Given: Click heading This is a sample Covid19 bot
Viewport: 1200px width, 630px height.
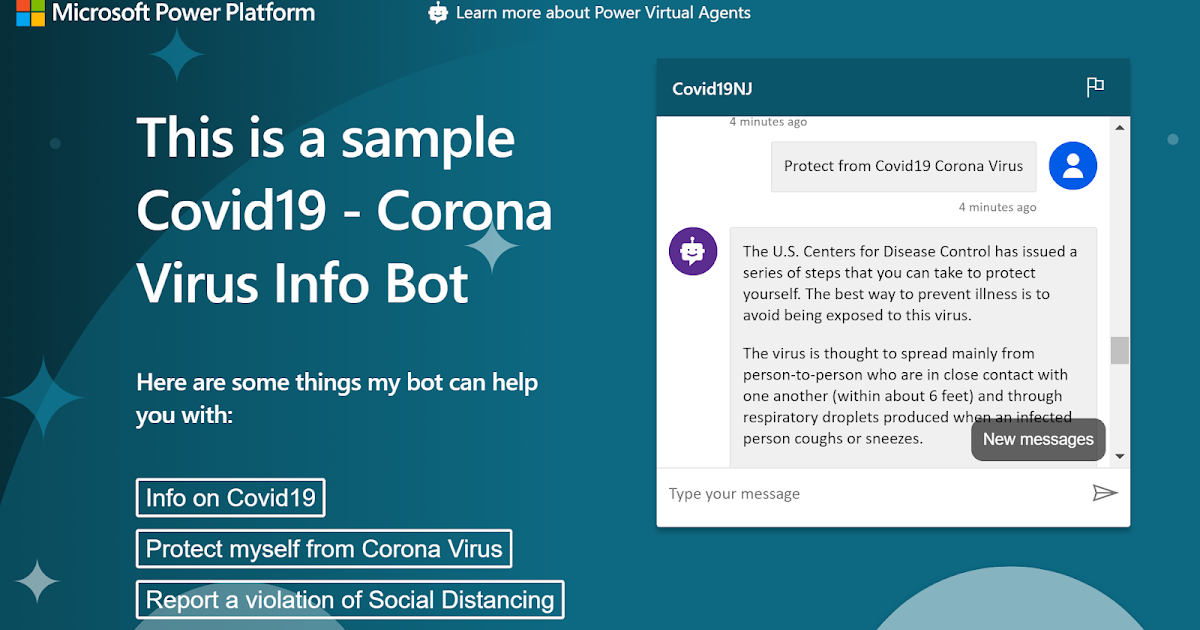Looking at the screenshot, I should point(344,210).
